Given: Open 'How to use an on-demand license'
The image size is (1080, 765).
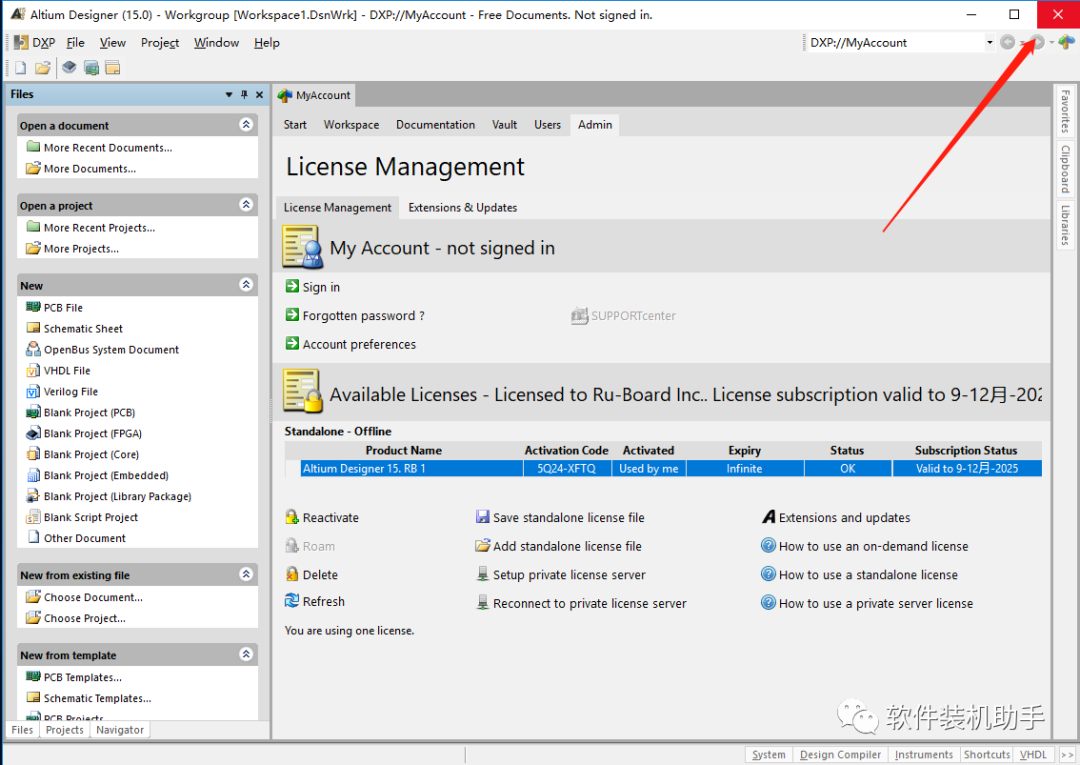Looking at the screenshot, I should coord(873,546).
